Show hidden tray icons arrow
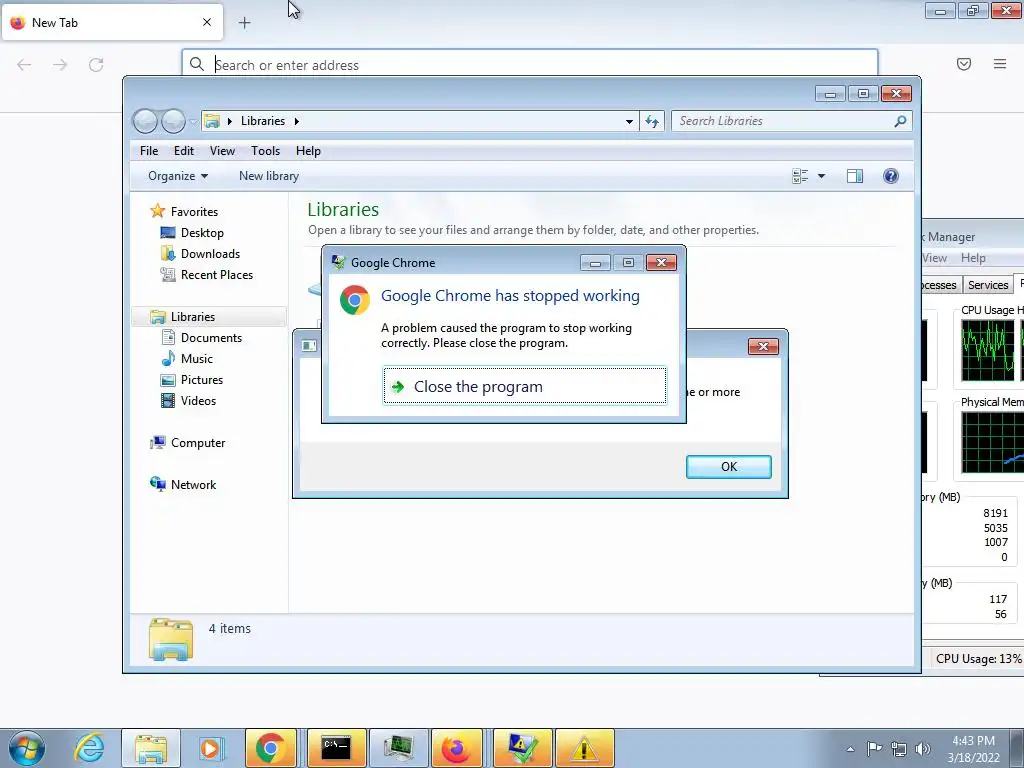The height and width of the screenshot is (768, 1024). click(850, 749)
